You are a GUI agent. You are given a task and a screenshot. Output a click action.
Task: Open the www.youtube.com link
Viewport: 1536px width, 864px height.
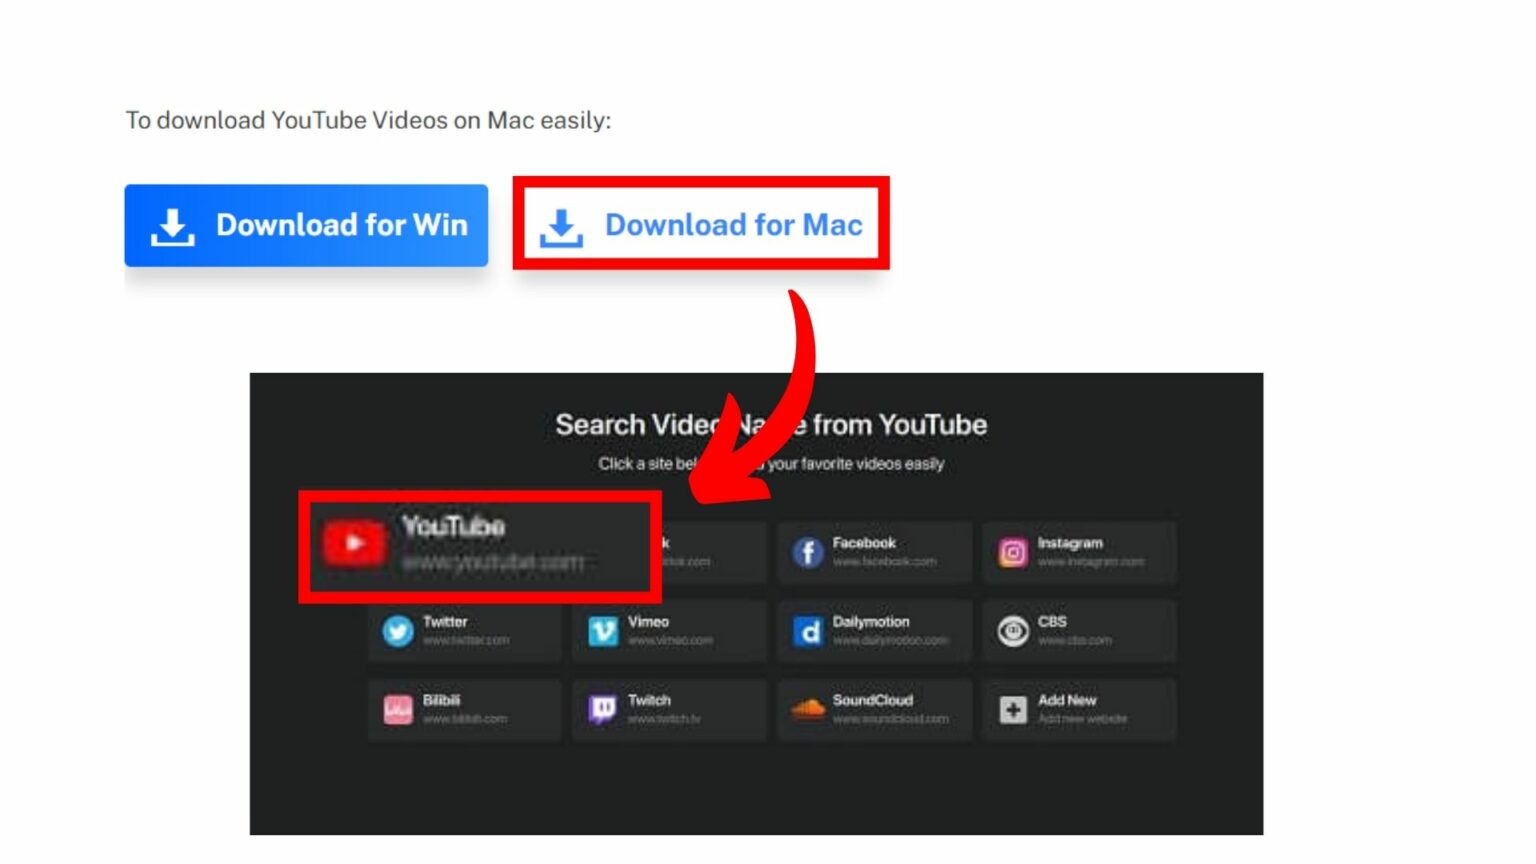pos(495,562)
